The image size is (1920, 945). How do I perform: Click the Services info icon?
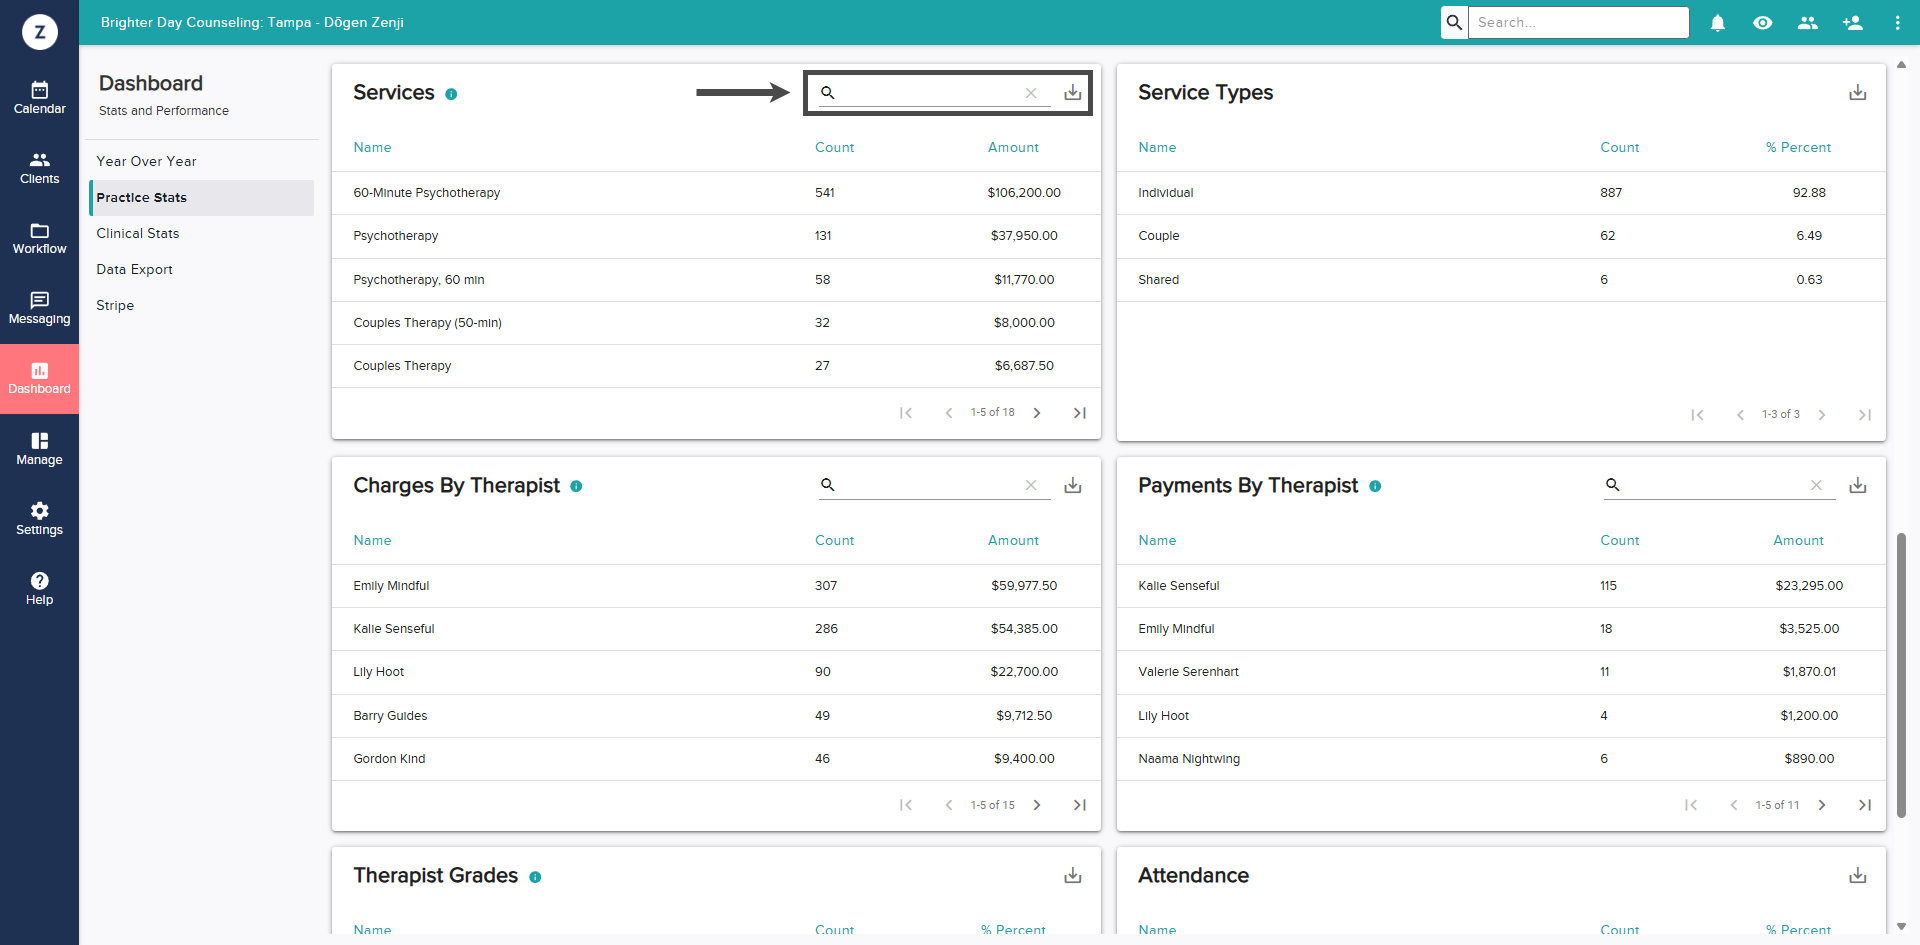[451, 94]
